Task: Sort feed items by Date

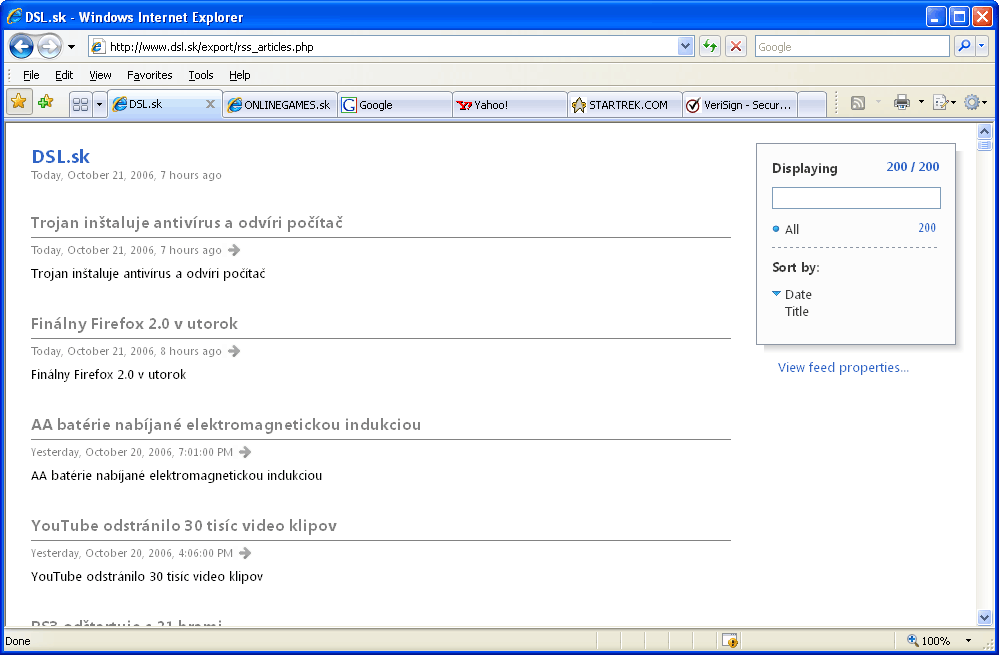Action: [x=798, y=294]
